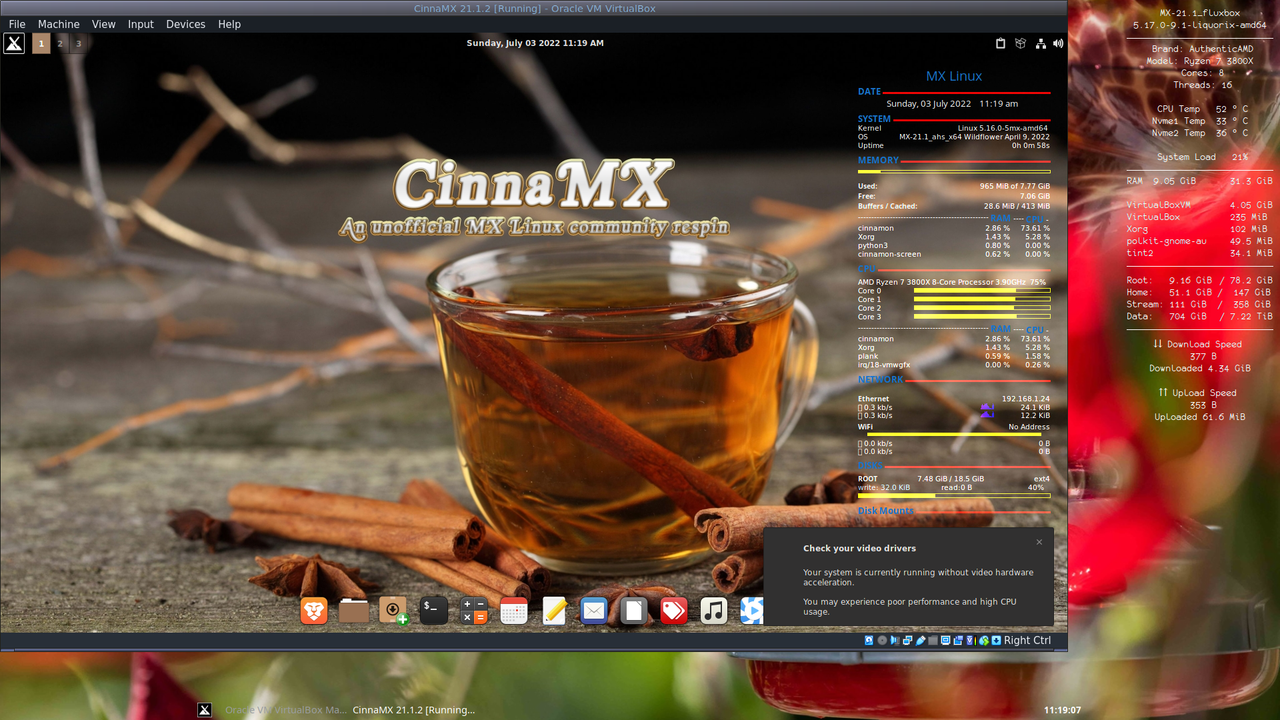1280x720 pixels.
Task: Open the file manager folder dock icon
Action: click(x=354, y=610)
